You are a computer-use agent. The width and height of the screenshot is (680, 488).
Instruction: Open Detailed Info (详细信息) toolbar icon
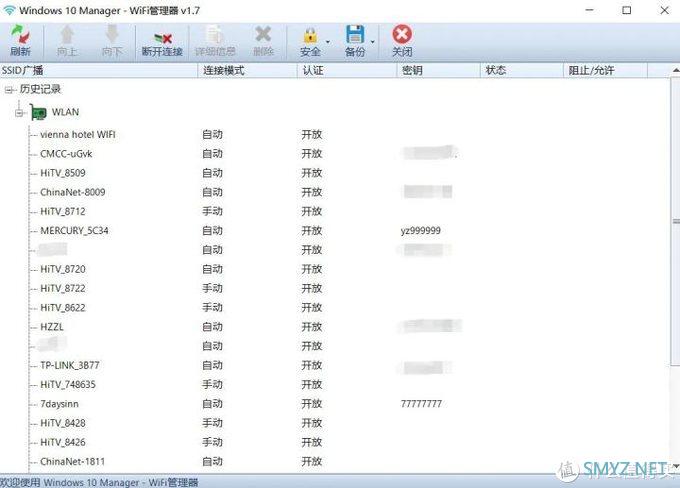tap(214, 34)
